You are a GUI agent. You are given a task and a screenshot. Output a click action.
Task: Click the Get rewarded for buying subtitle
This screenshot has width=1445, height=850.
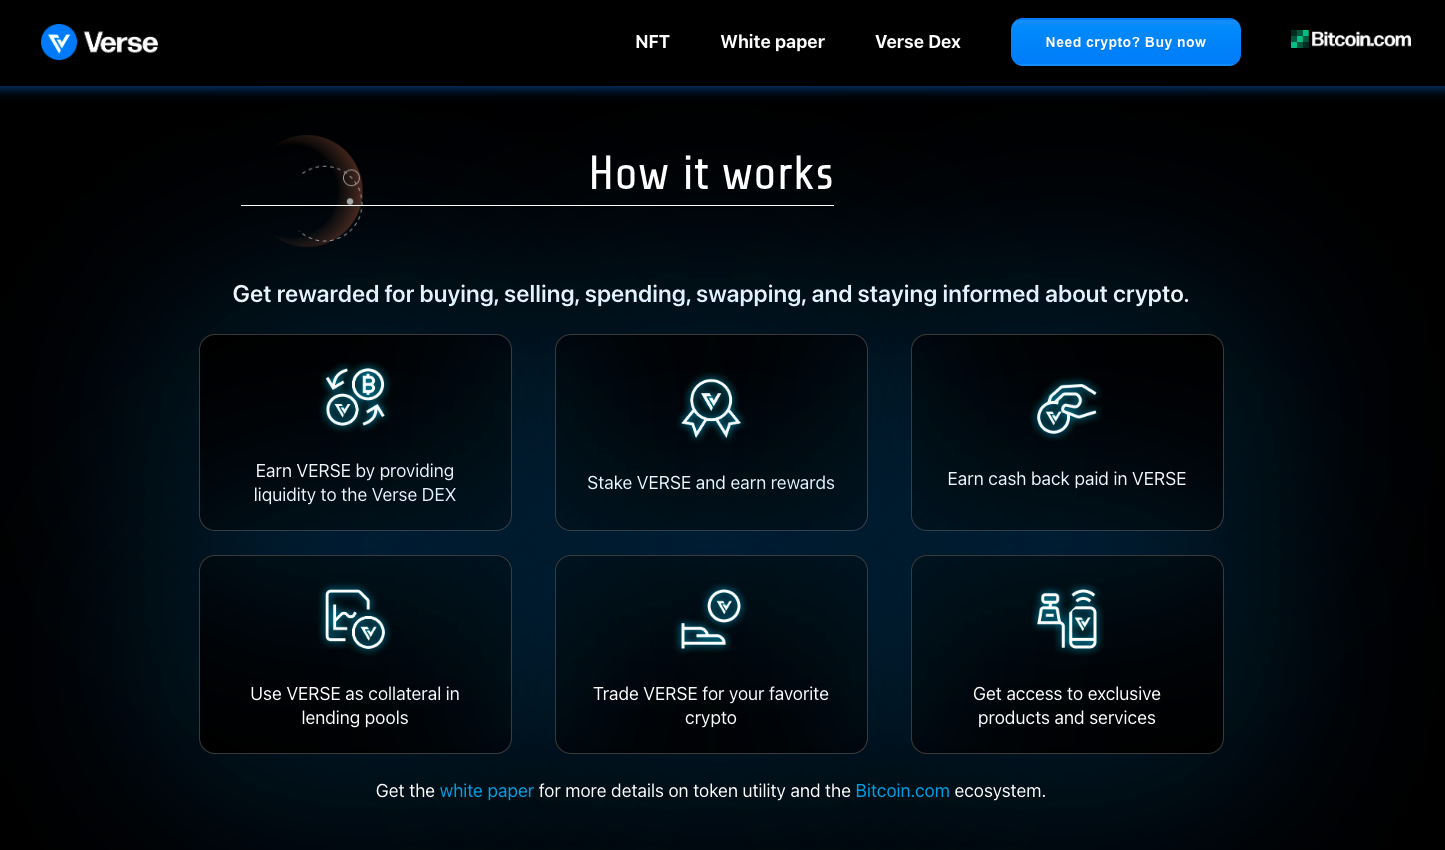tap(711, 294)
